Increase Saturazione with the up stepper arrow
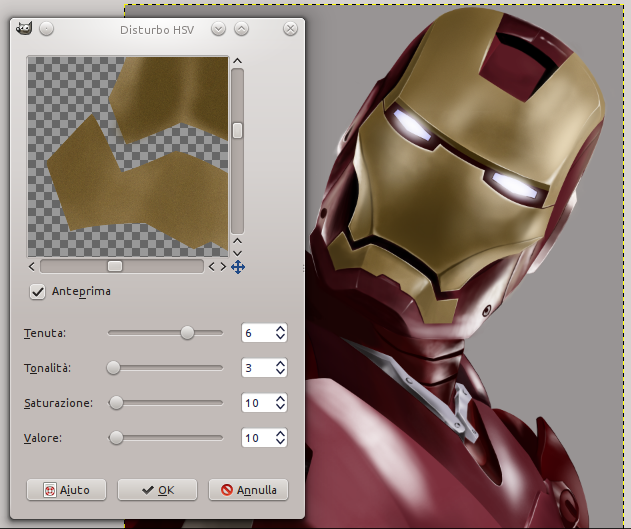 pos(280,399)
